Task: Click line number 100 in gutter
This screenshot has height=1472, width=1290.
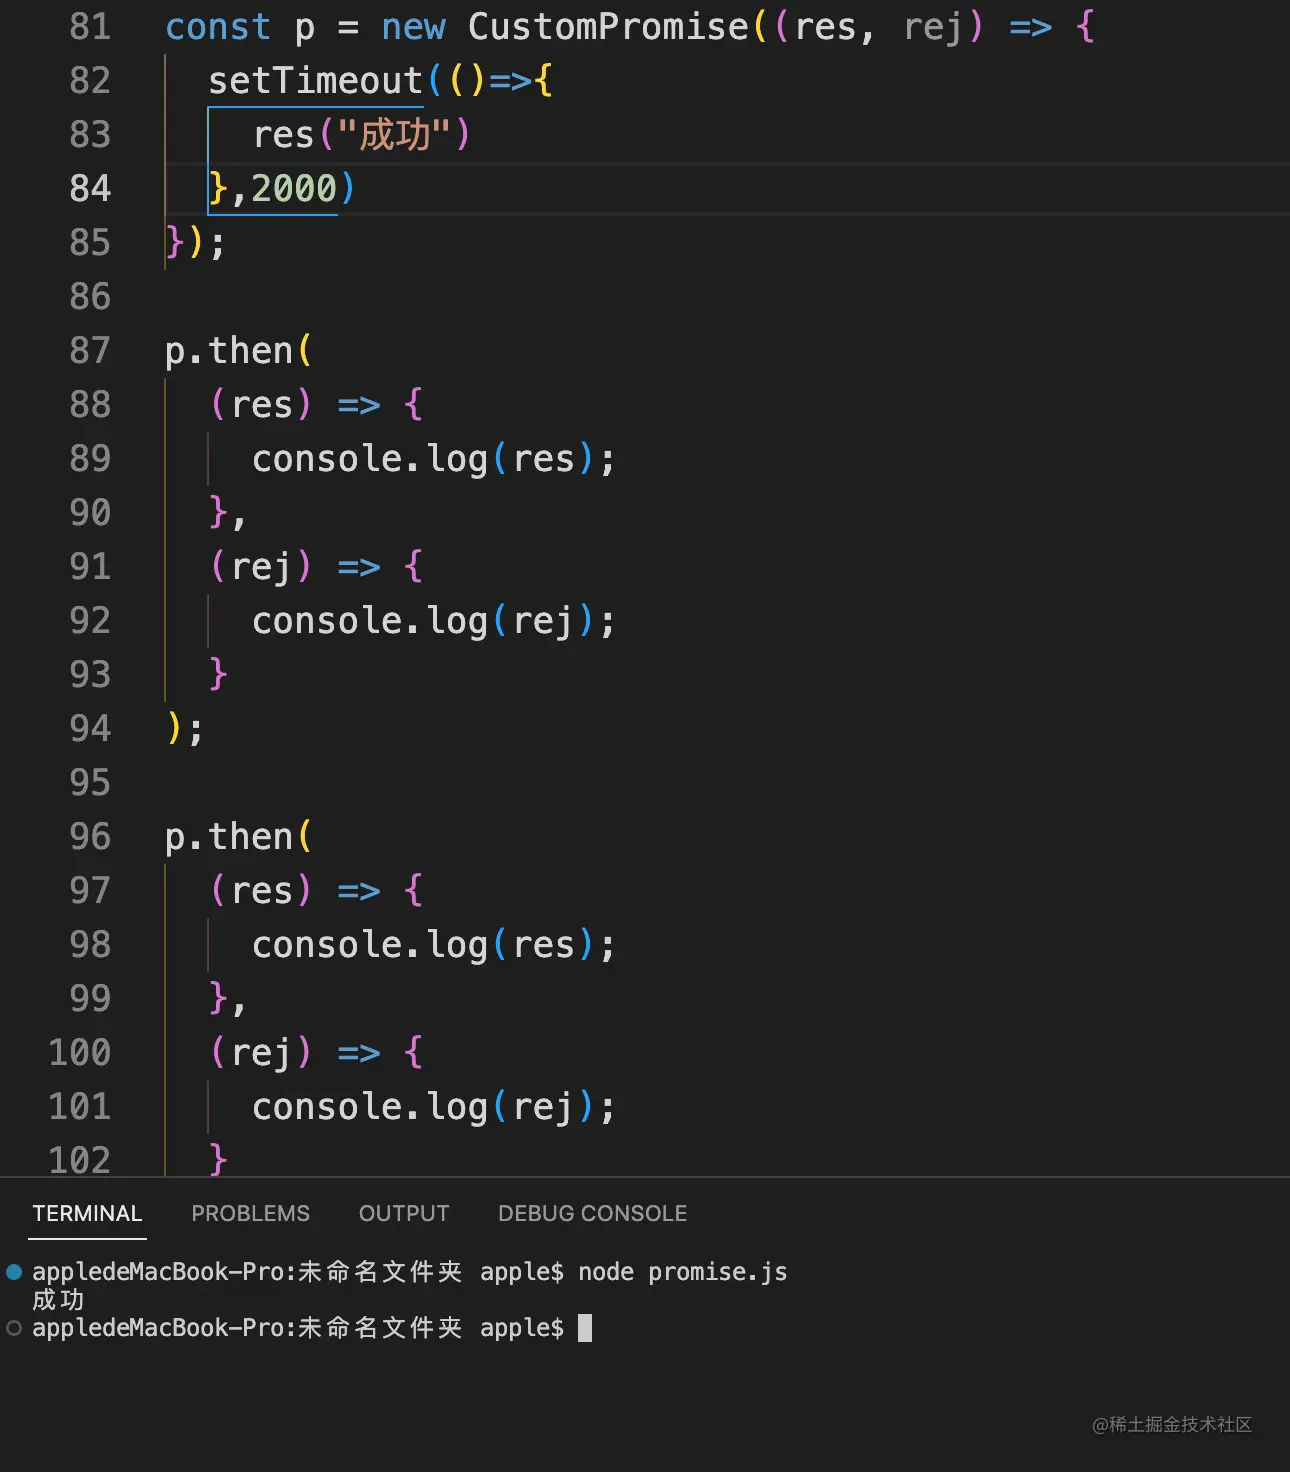Action: [80, 1052]
